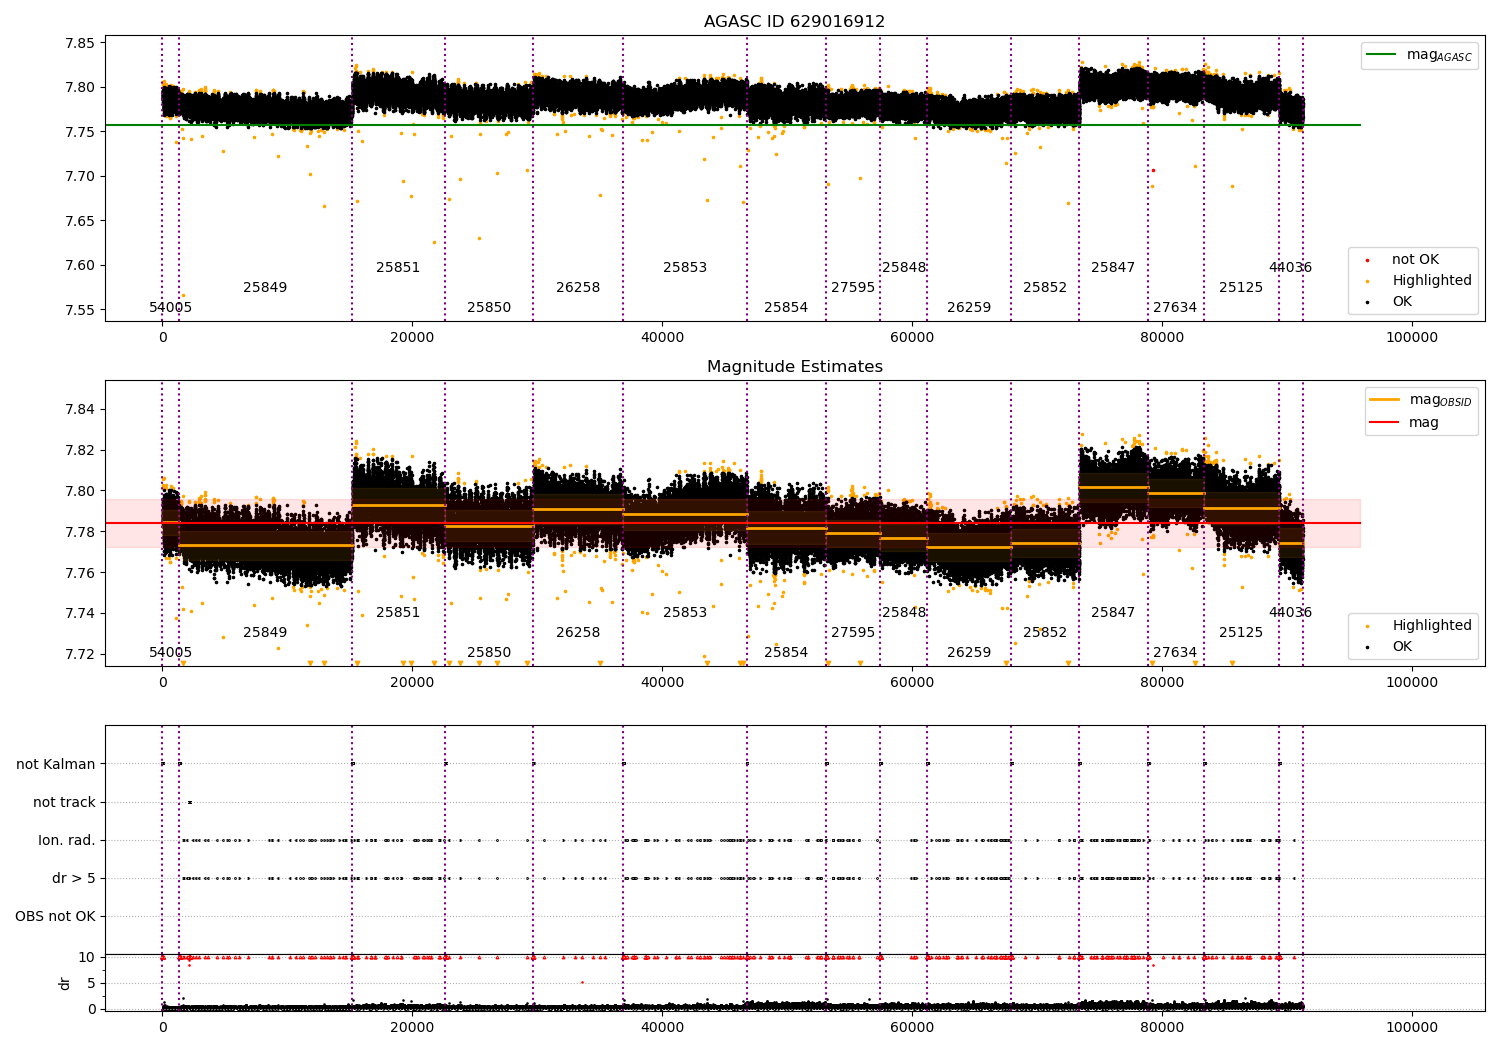
Task: Select the green mag AGASC legend entry
Action: click(x=1420, y=55)
